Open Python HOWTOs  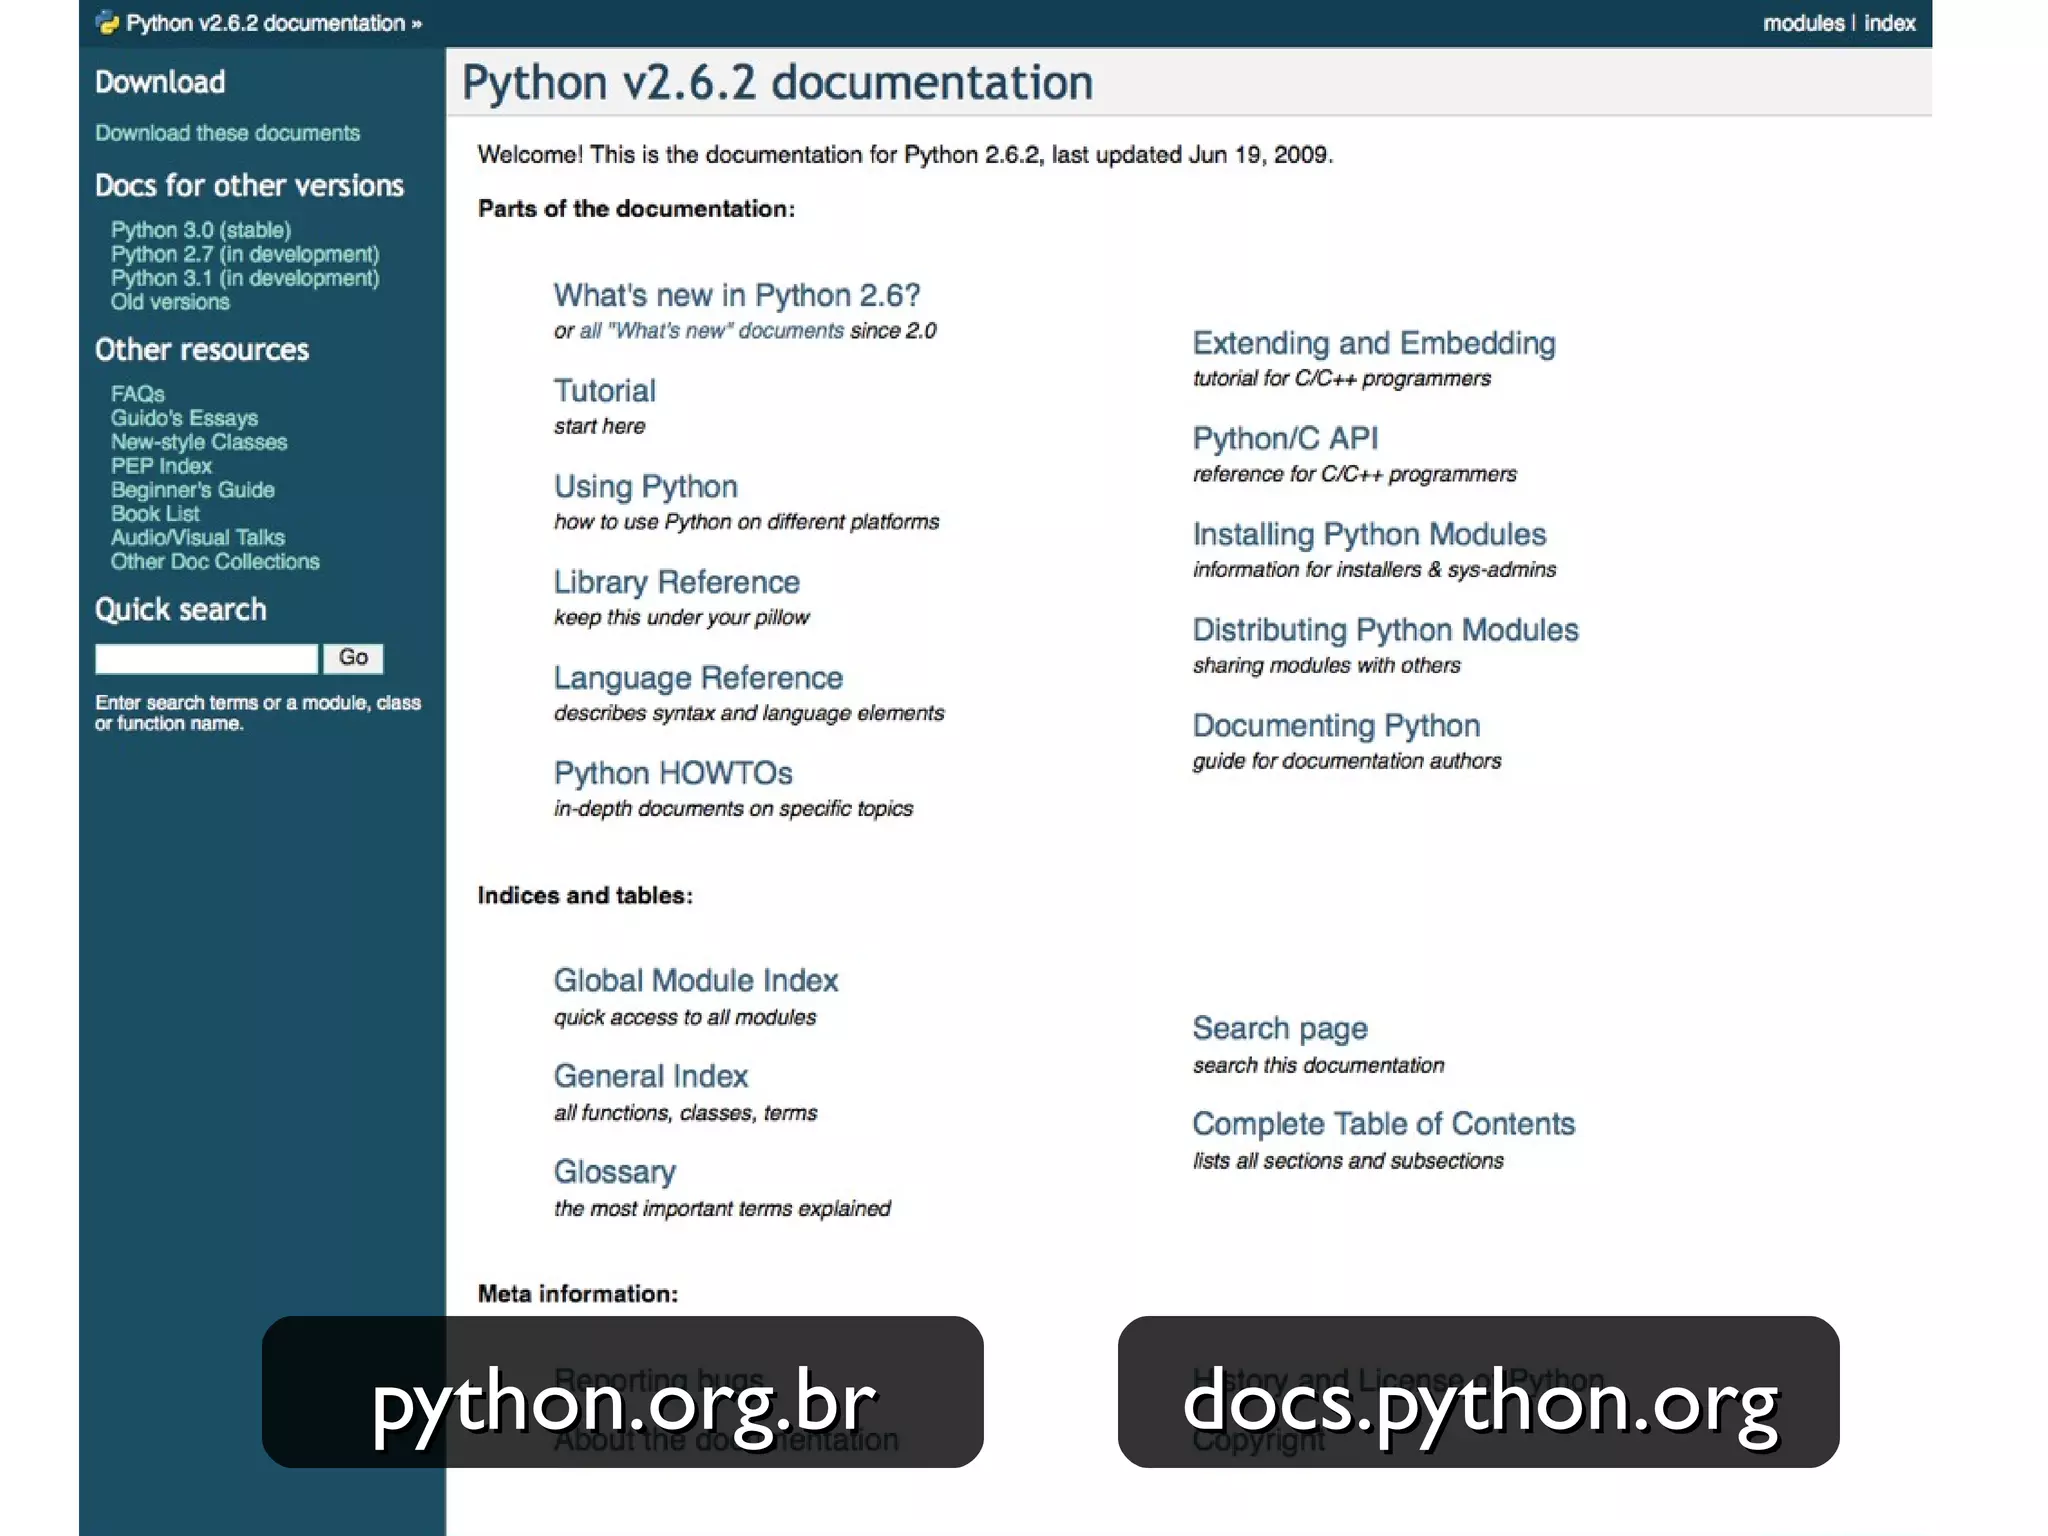click(x=673, y=773)
